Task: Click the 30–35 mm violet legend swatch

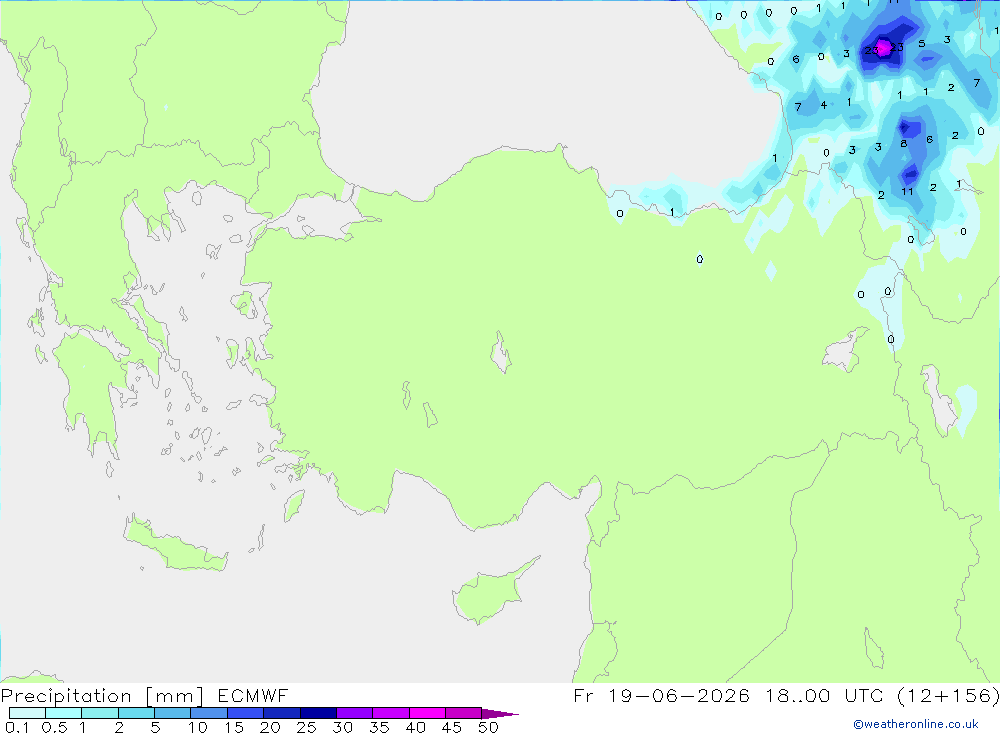Action: tap(354, 713)
